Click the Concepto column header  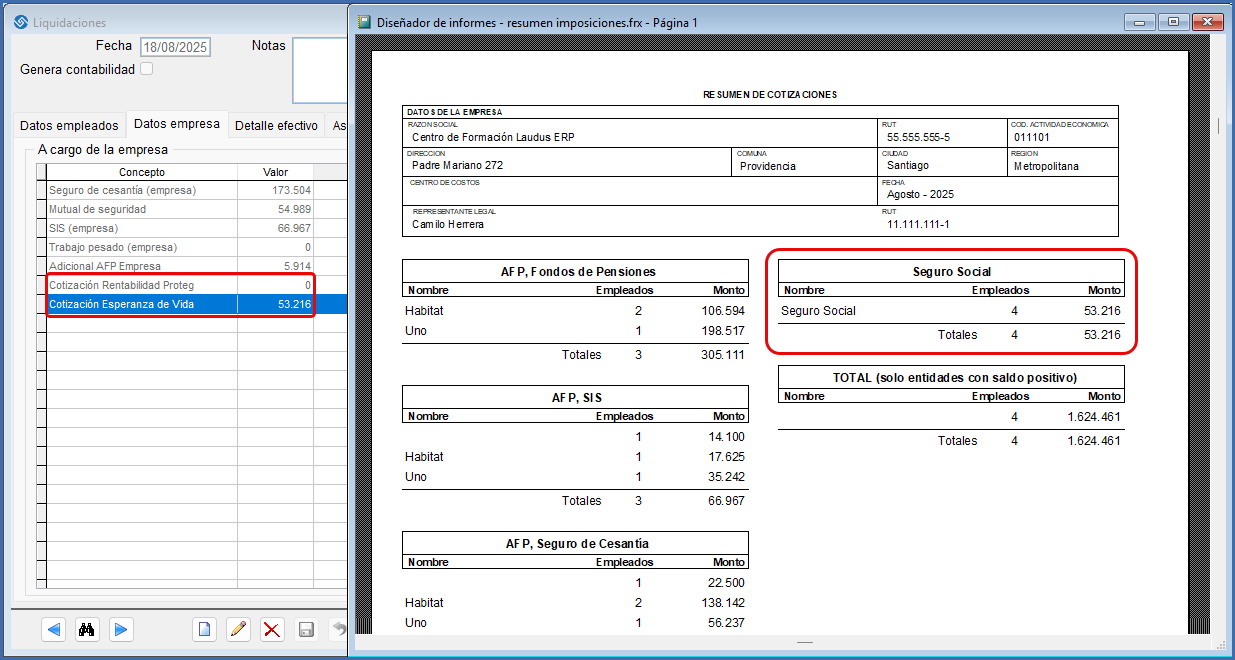(141, 172)
